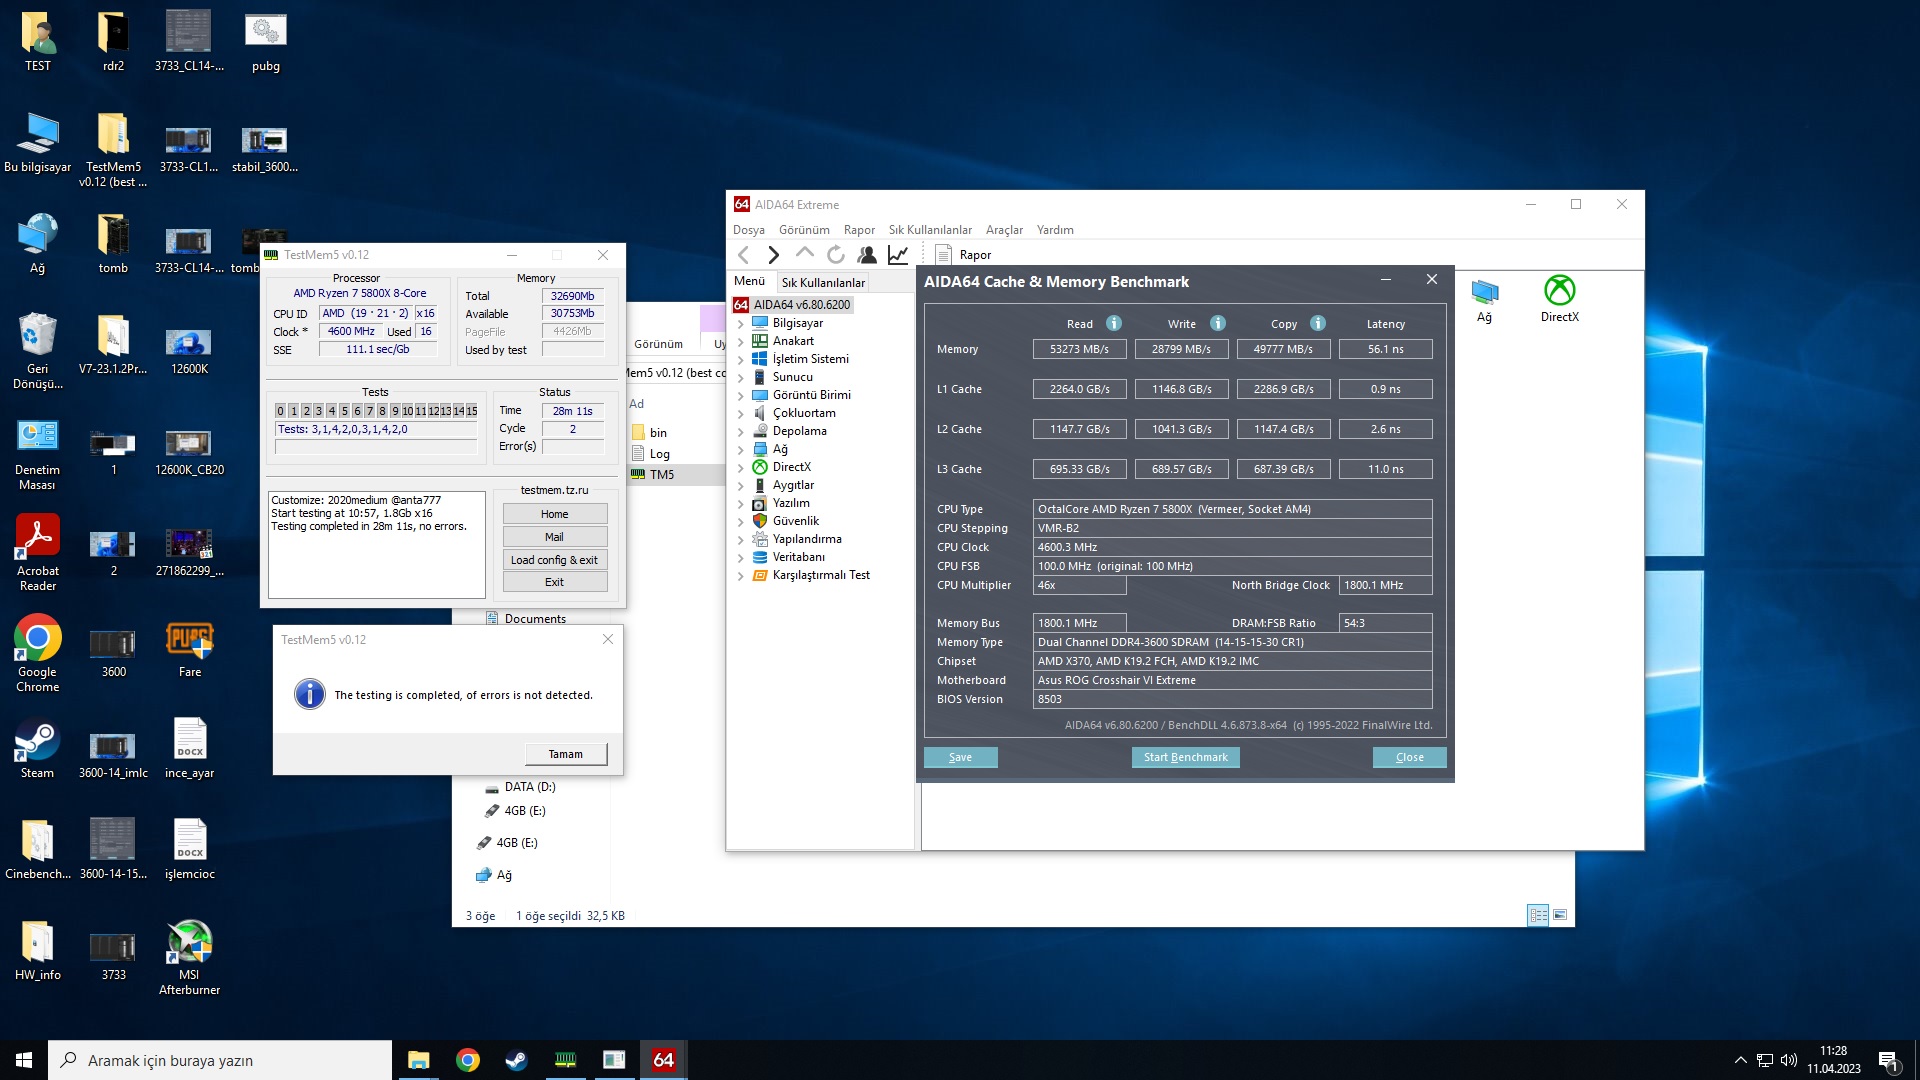Open the Rapor menu in AIDA64

[859, 230]
